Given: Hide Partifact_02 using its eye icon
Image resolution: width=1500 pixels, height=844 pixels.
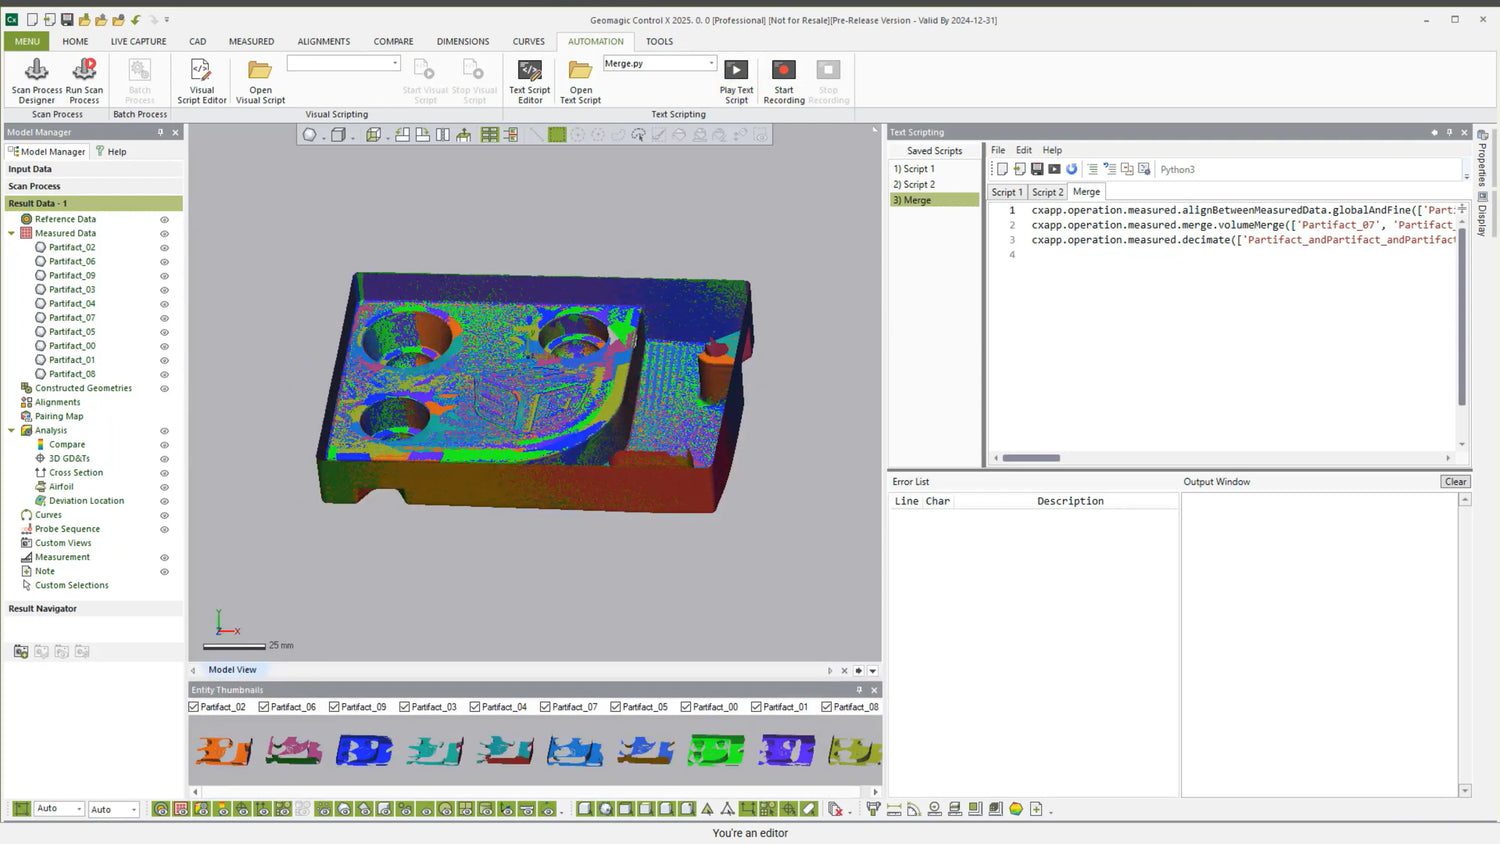Looking at the screenshot, I should click(x=164, y=248).
